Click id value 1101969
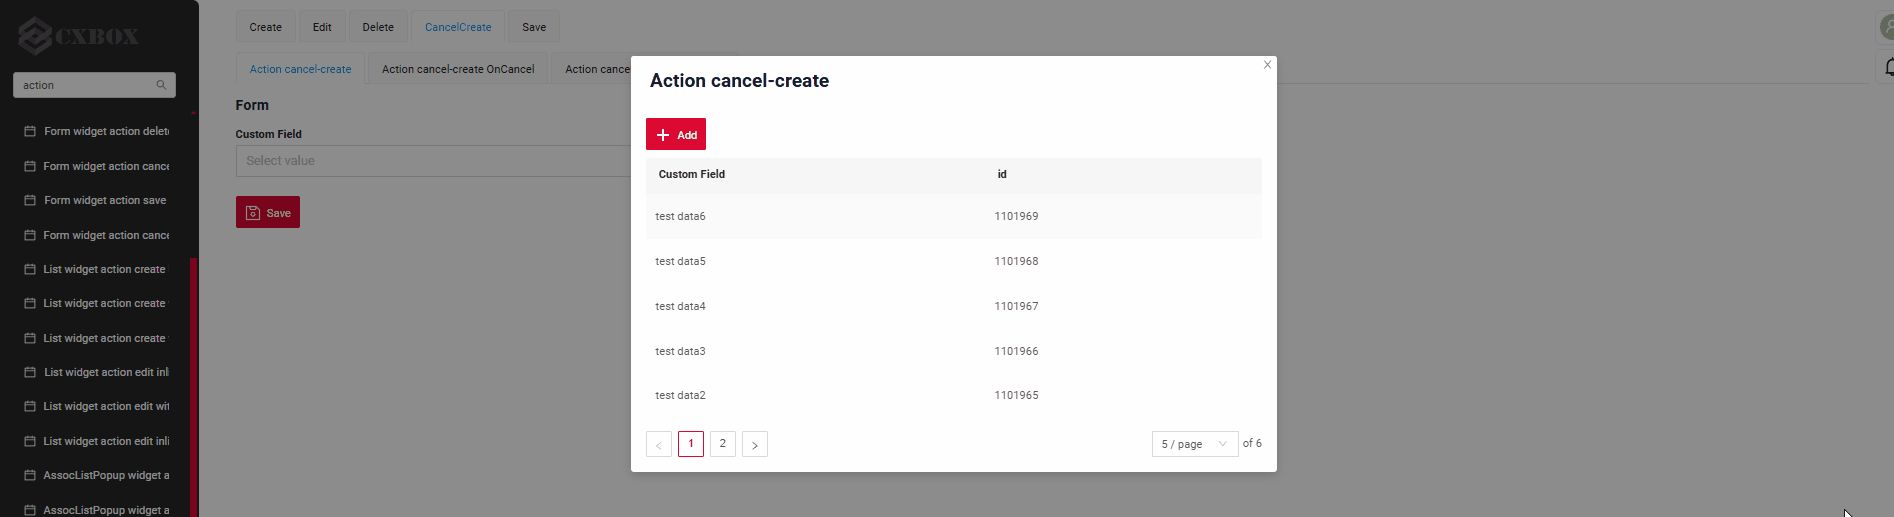The height and width of the screenshot is (517, 1894). [1016, 216]
